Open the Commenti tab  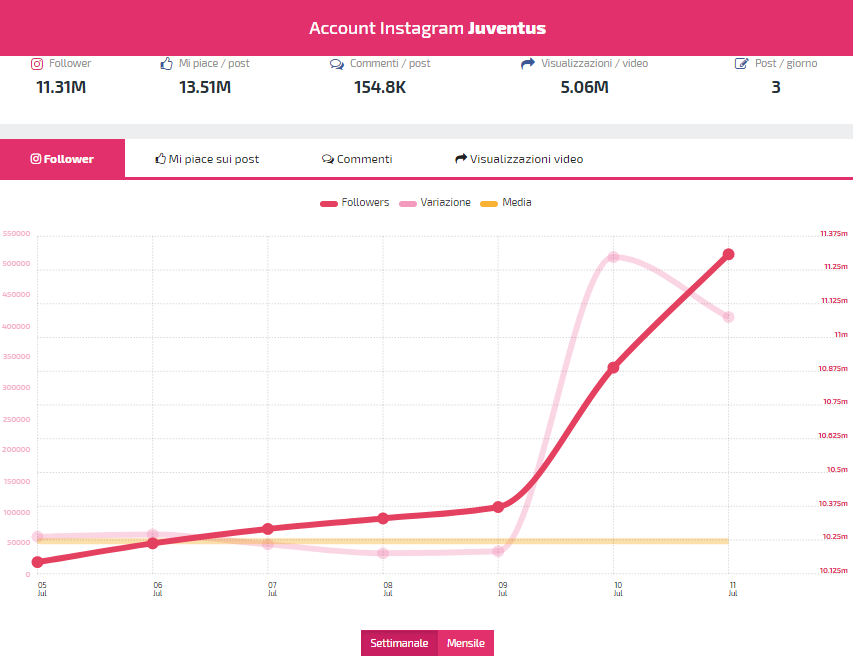click(x=357, y=159)
